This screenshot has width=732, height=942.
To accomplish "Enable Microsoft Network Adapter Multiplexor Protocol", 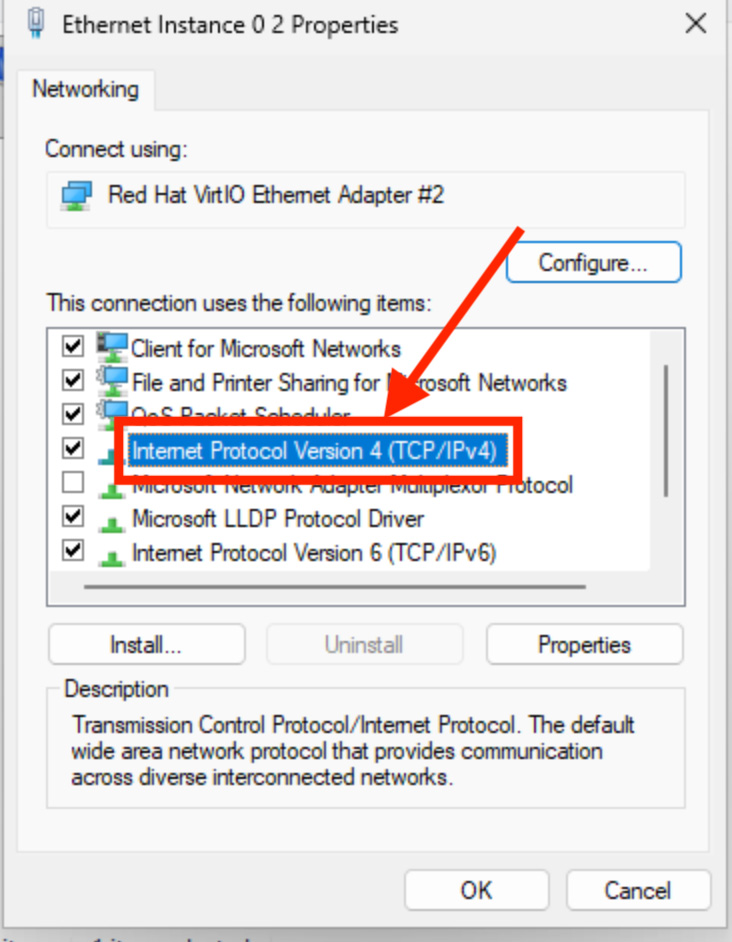I will point(72,482).
